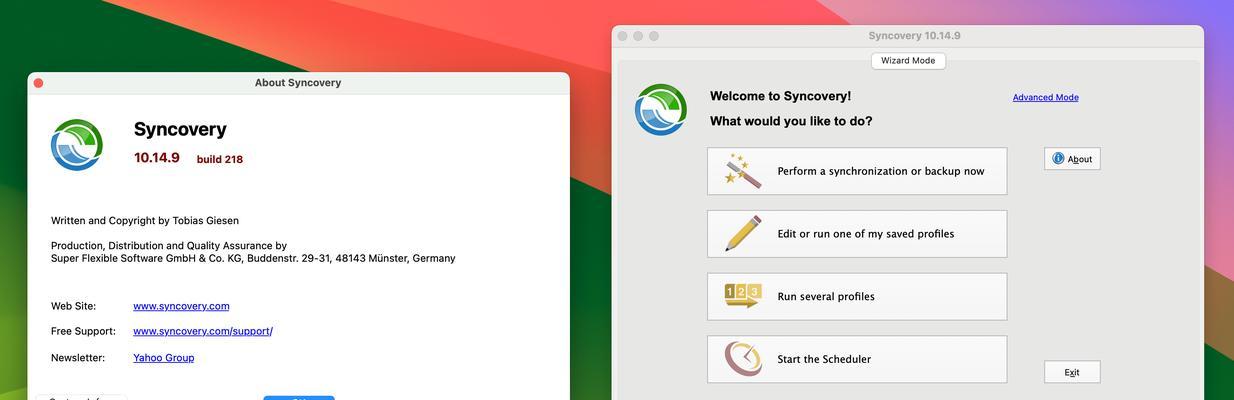
Task: Click the magic wand synchronization icon
Action: tap(743, 171)
